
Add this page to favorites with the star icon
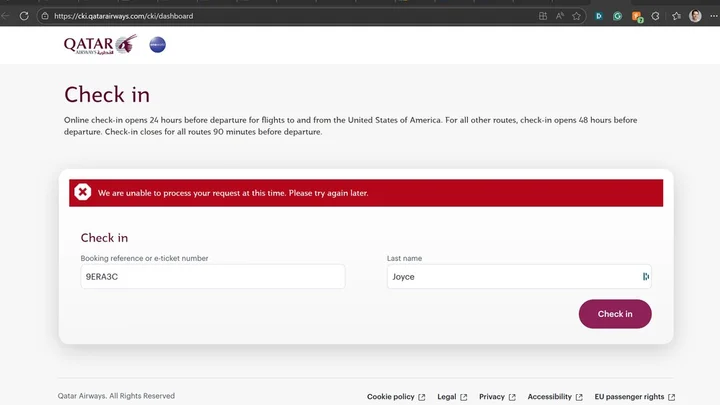578,16
